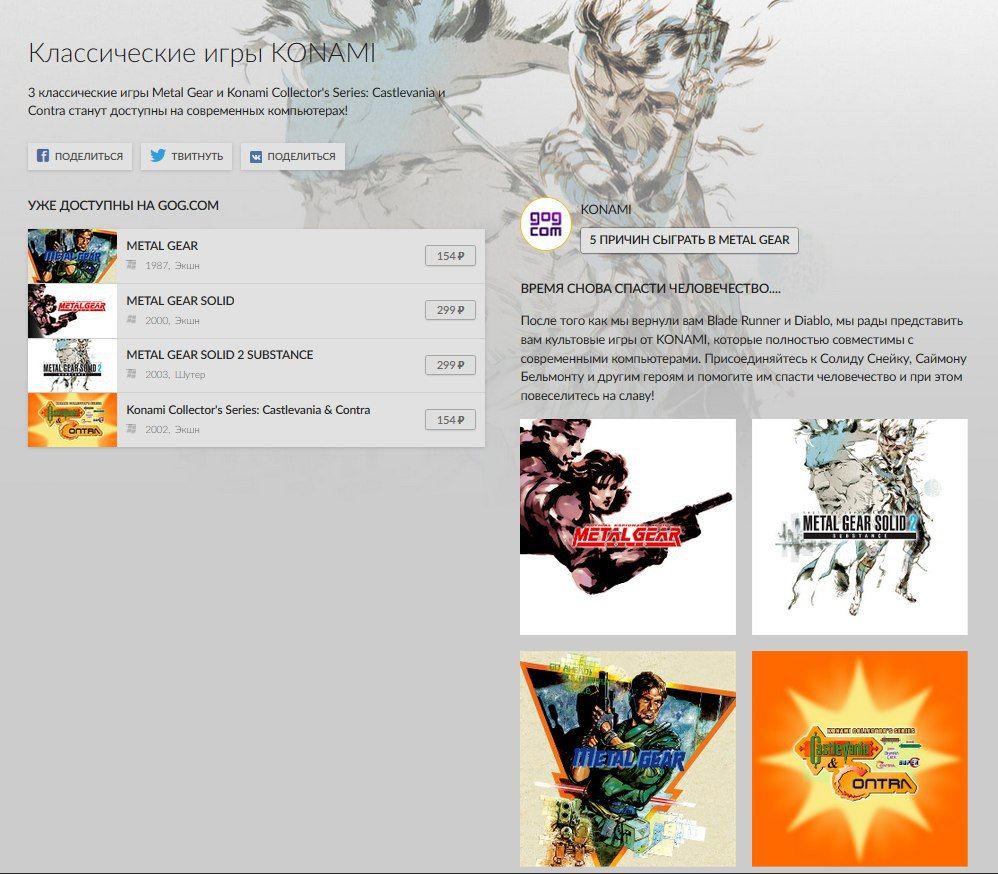
Task: Open the METAL GEAR SOLID list title
Action: coord(180,300)
